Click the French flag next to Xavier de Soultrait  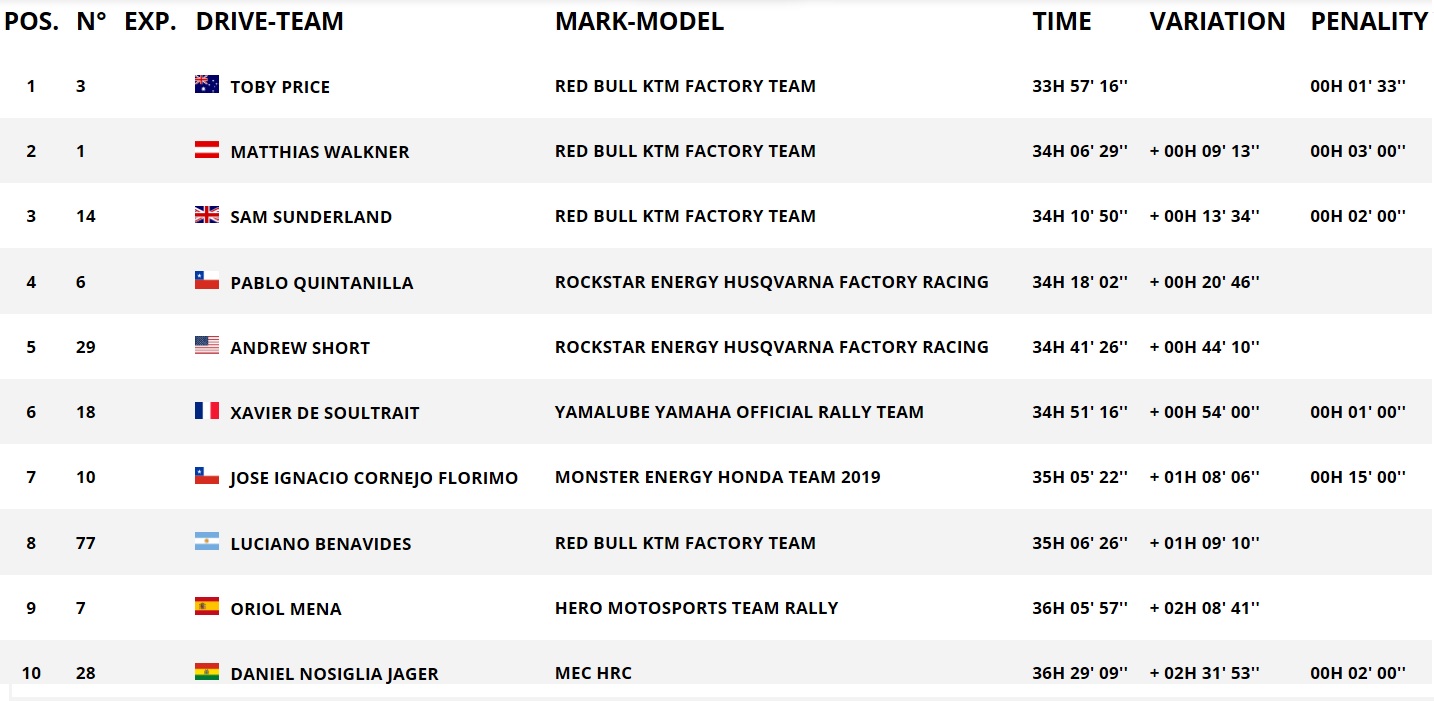click(207, 411)
